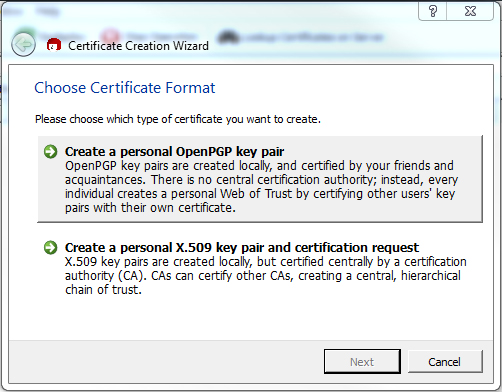Click the Certificate Creation Wizard title text
Screen dimensions: 502x392
[x=138, y=46]
